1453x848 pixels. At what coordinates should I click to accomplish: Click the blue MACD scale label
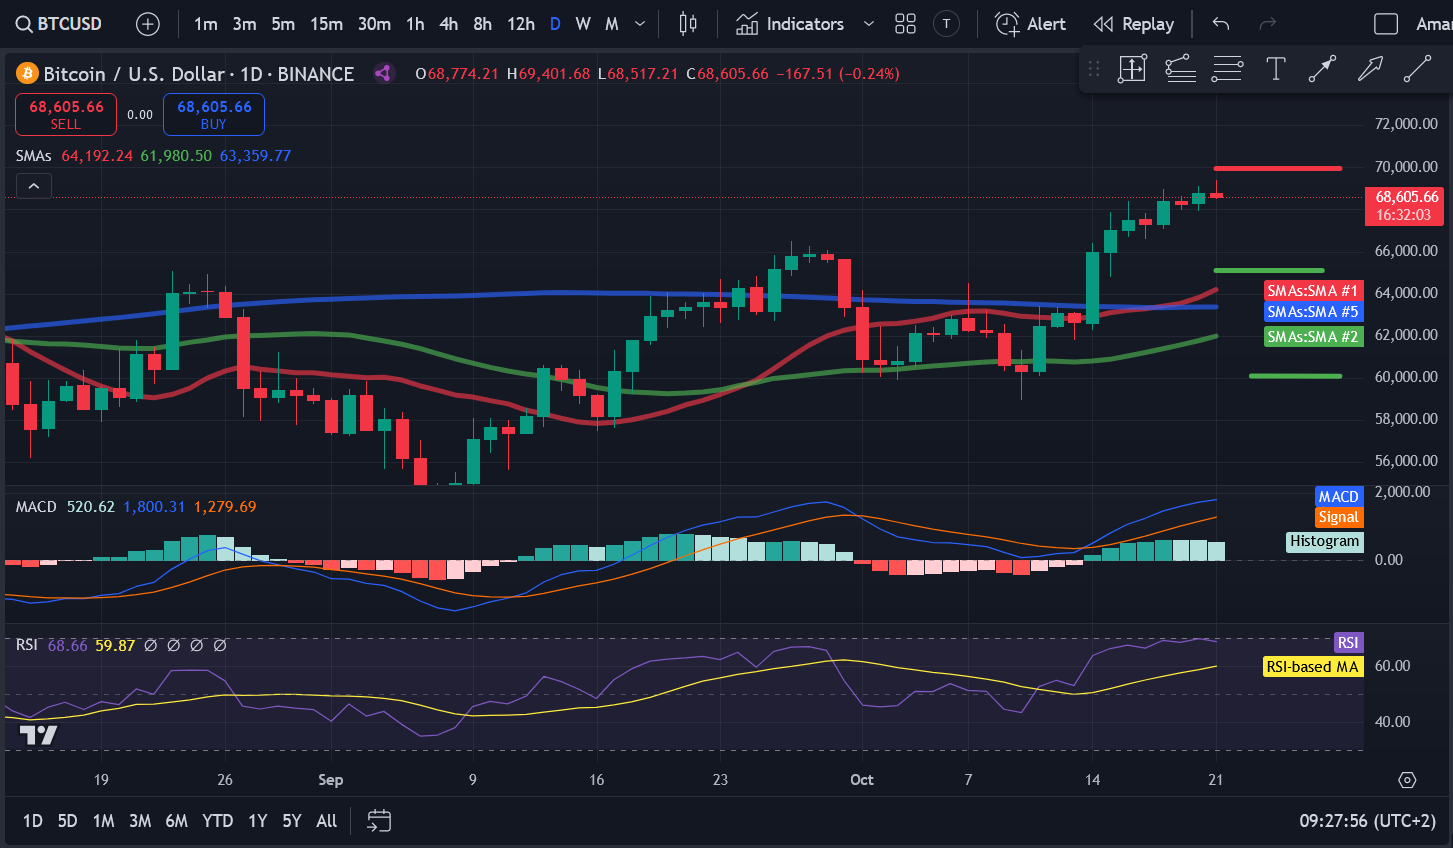[x=1339, y=497]
